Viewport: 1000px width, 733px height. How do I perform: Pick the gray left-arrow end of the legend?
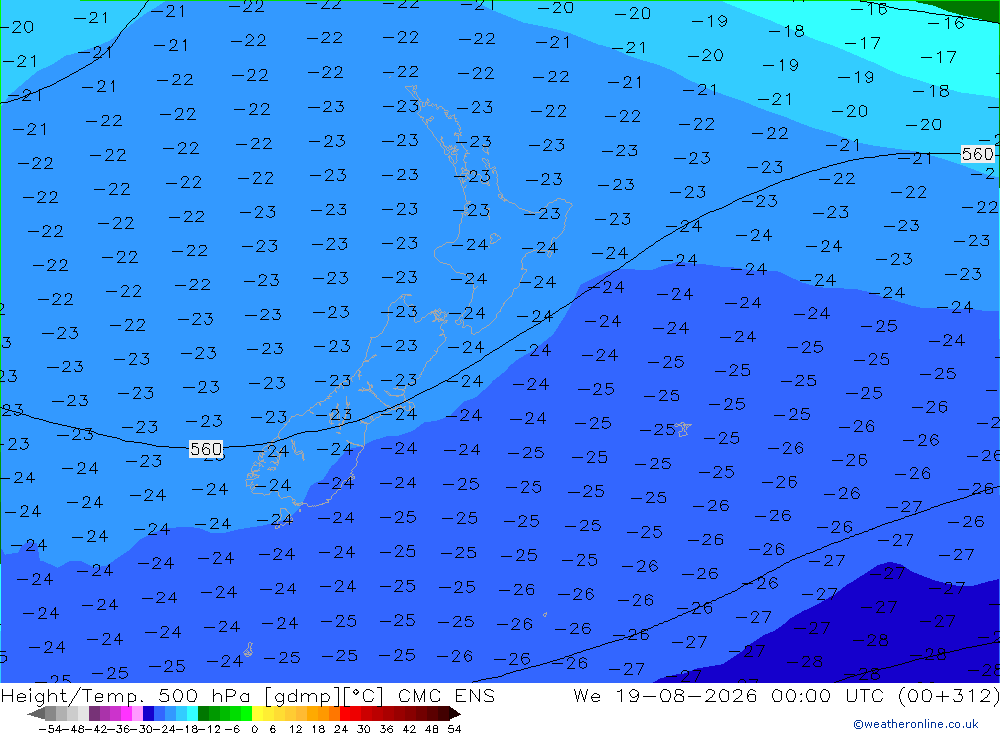36,713
